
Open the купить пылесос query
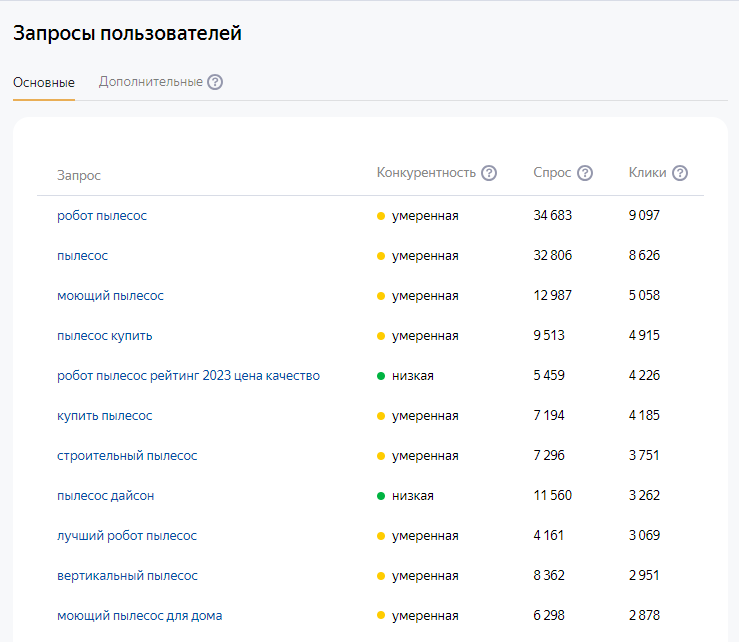pos(105,416)
